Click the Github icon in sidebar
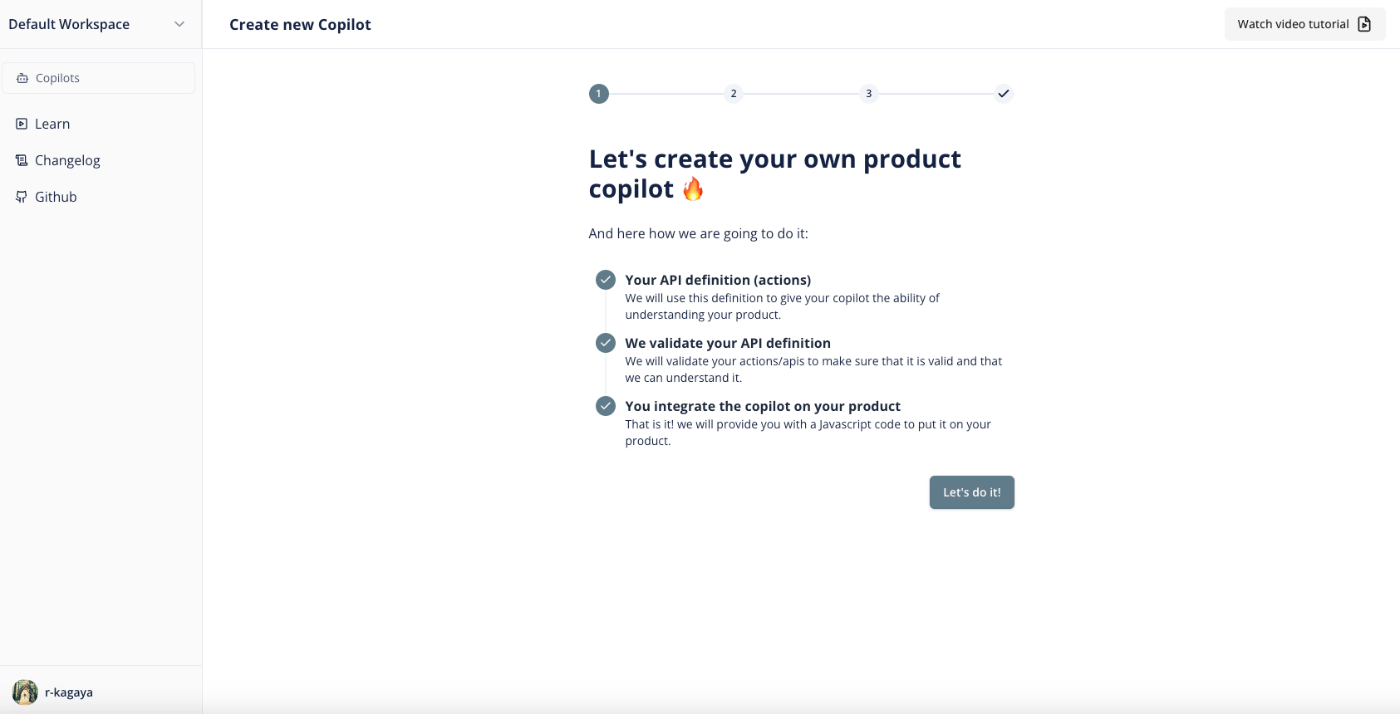The image size is (1400, 714). (21, 197)
